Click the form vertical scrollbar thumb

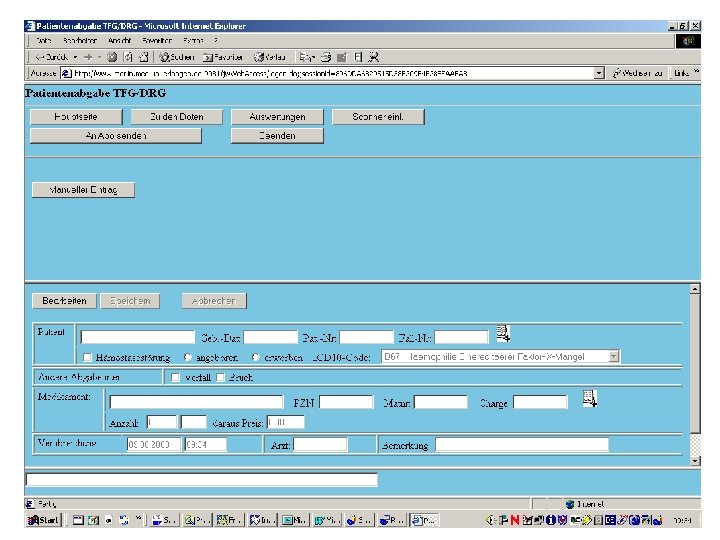pyautogui.click(x=695, y=364)
